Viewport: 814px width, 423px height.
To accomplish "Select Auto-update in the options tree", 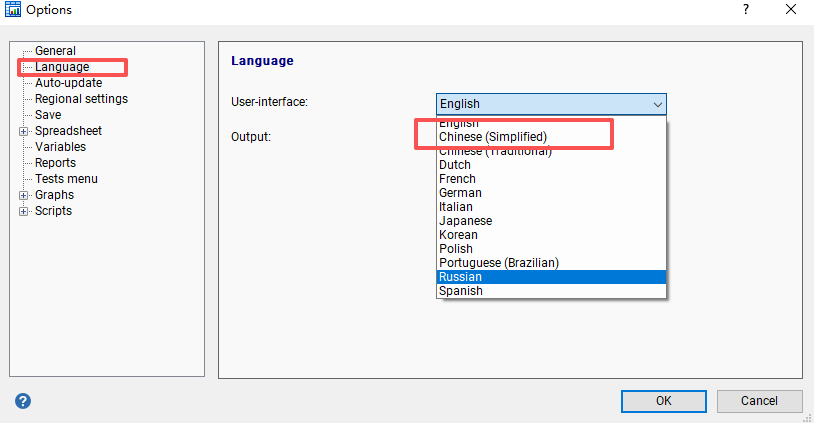I will (x=69, y=83).
